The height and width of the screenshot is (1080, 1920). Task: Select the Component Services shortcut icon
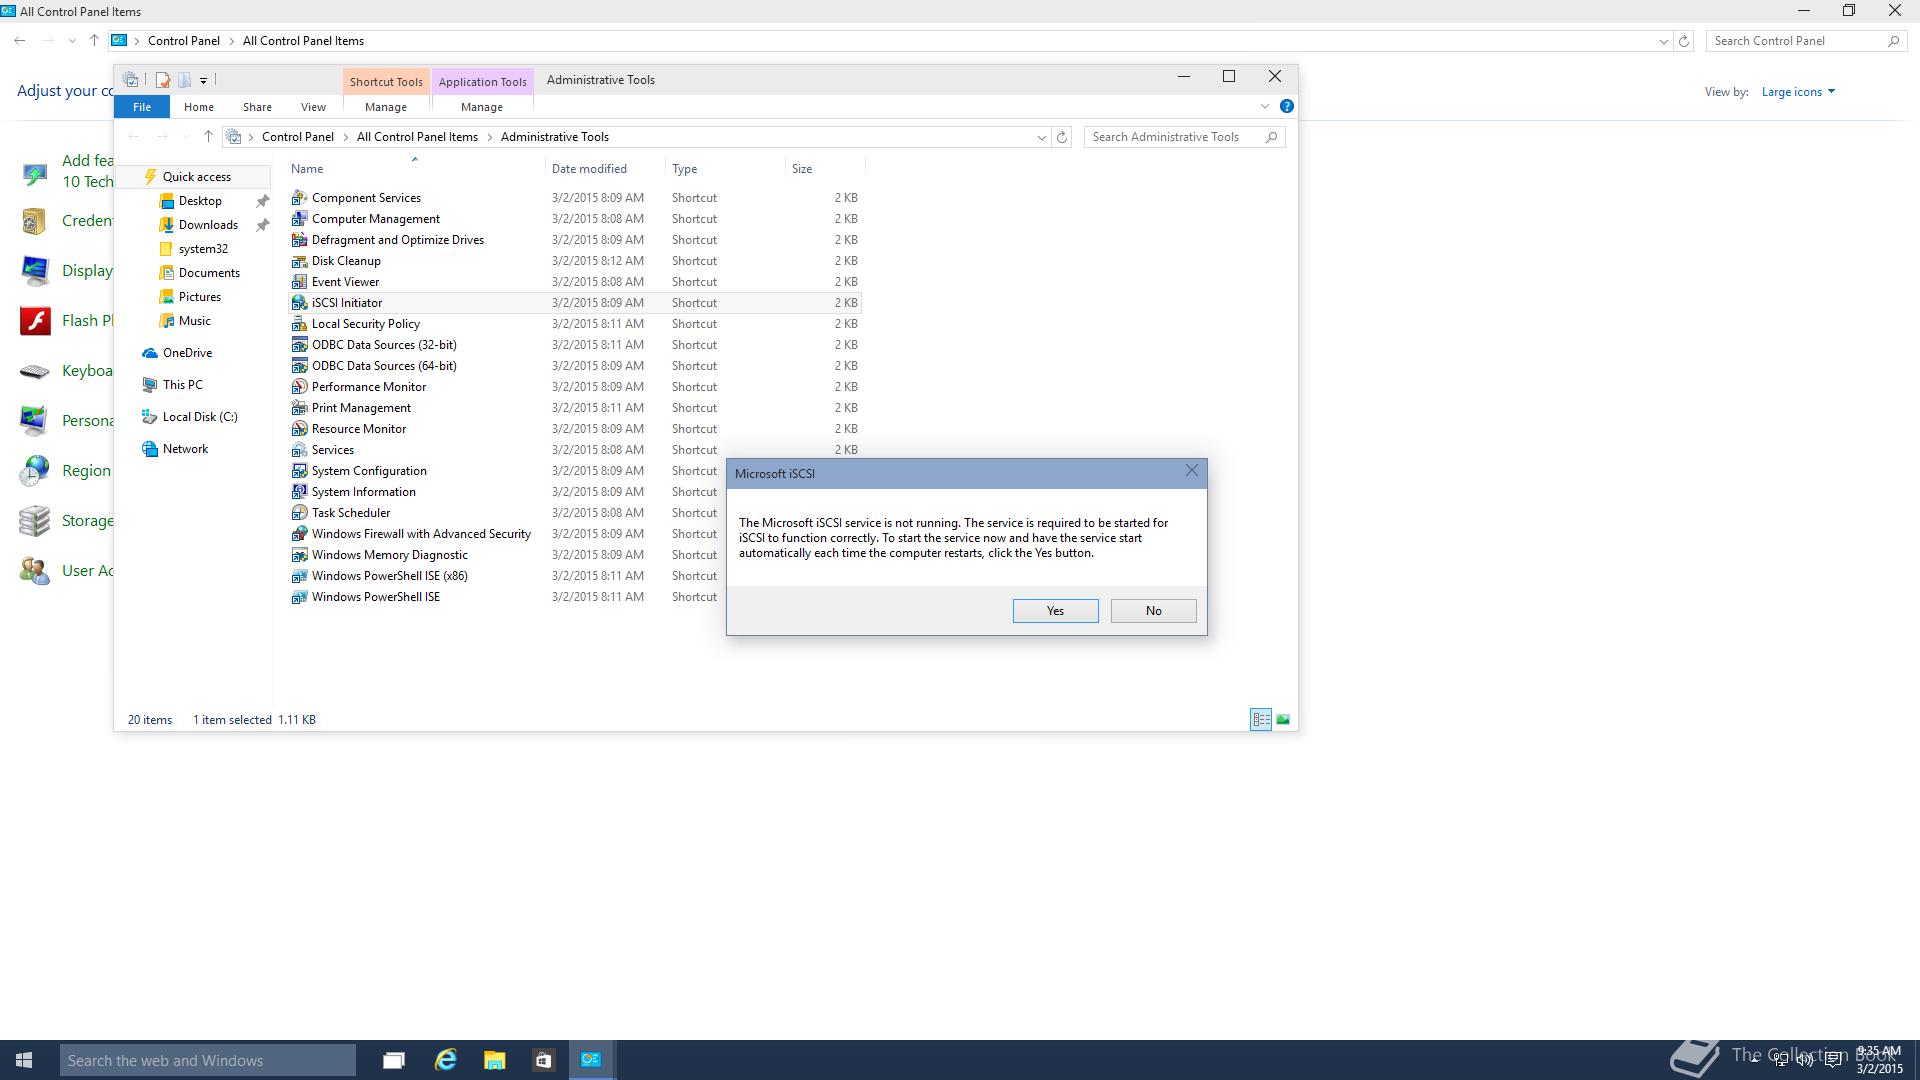pyautogui.click(x=299, y=198)
